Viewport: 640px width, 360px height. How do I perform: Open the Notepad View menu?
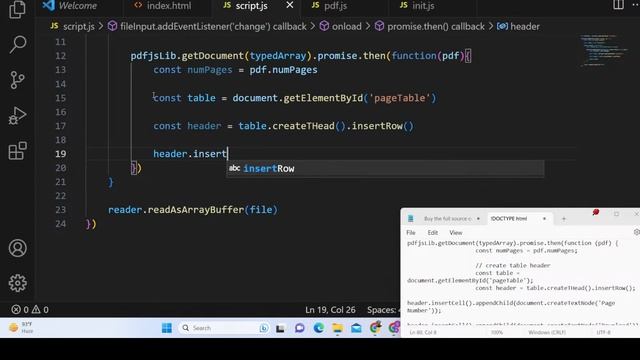tap(456, 233)
